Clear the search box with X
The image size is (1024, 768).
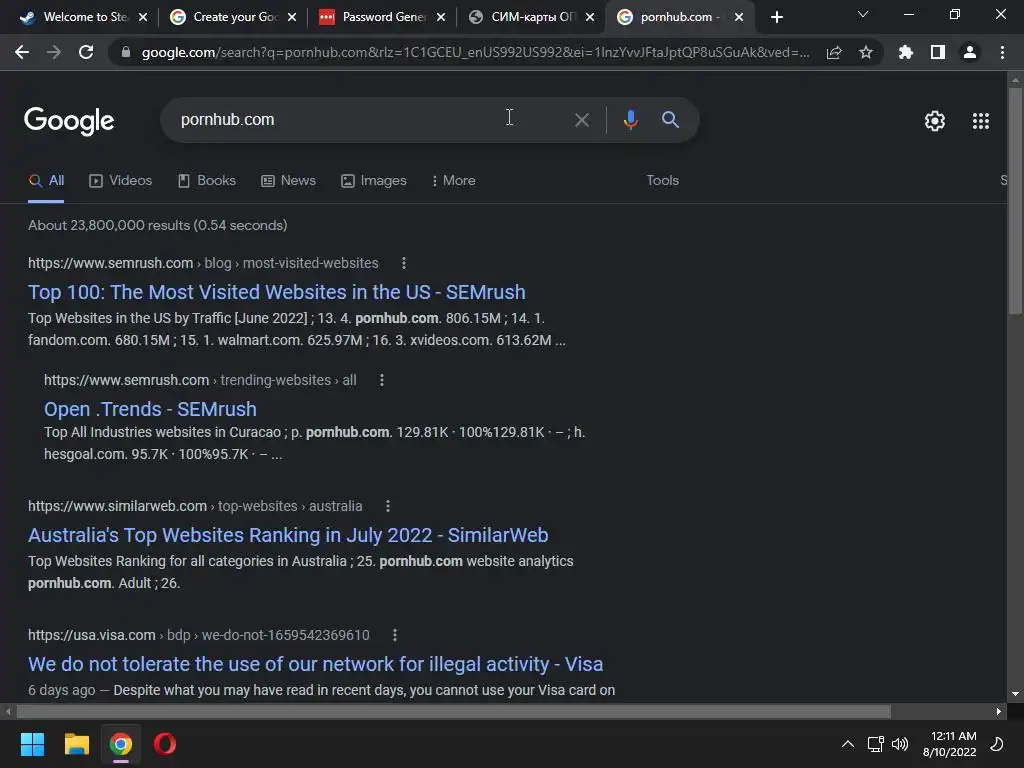coord(581,120)
